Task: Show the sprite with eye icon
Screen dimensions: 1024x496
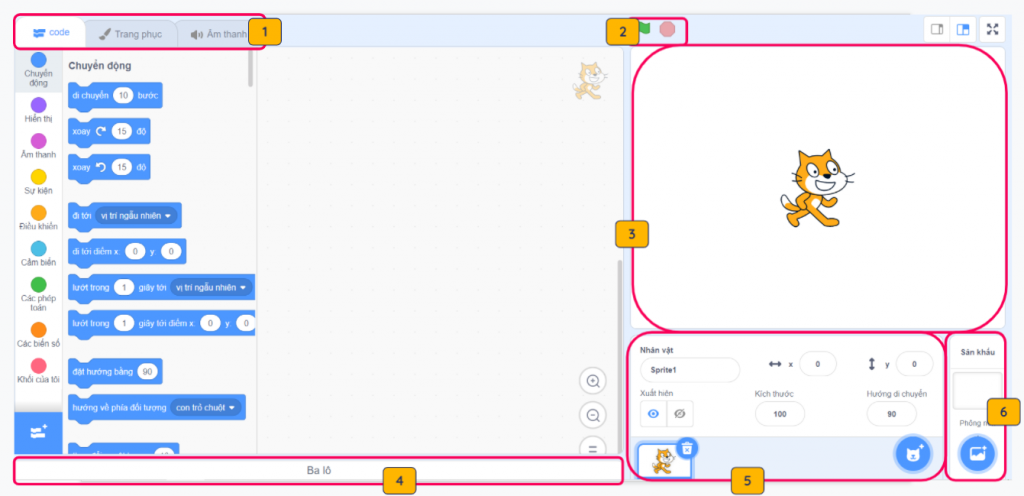Action: (x=654, y=414)
